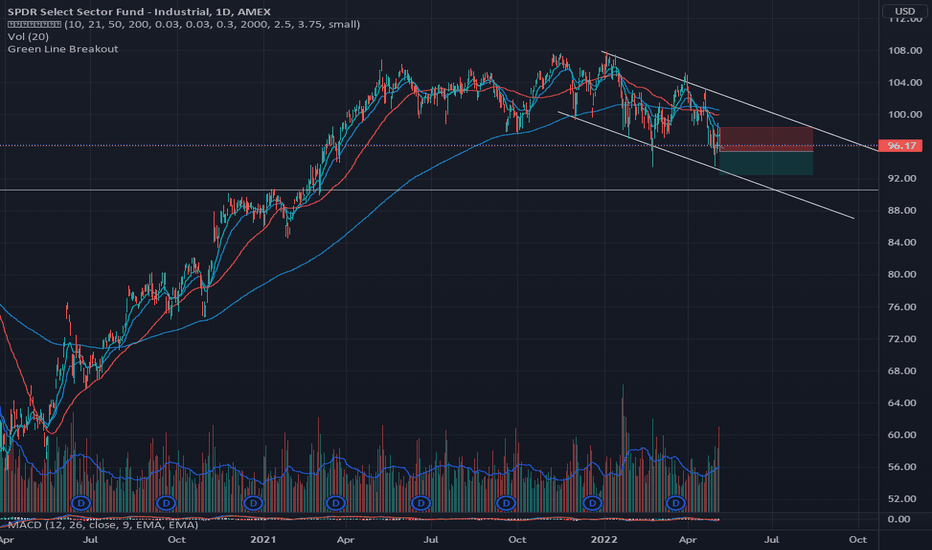Image resolution: width=932 pixels, height=550 pixels.
Task: Open dividend marker just before Oct 2021
Action: [x=506, y=503]
